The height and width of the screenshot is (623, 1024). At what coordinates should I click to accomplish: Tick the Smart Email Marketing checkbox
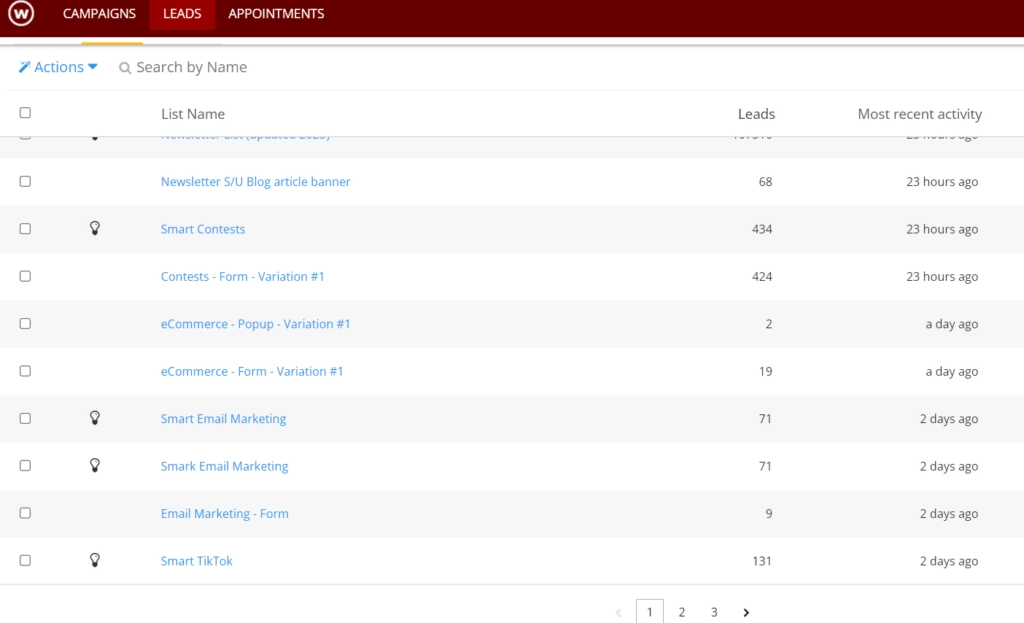25,418
